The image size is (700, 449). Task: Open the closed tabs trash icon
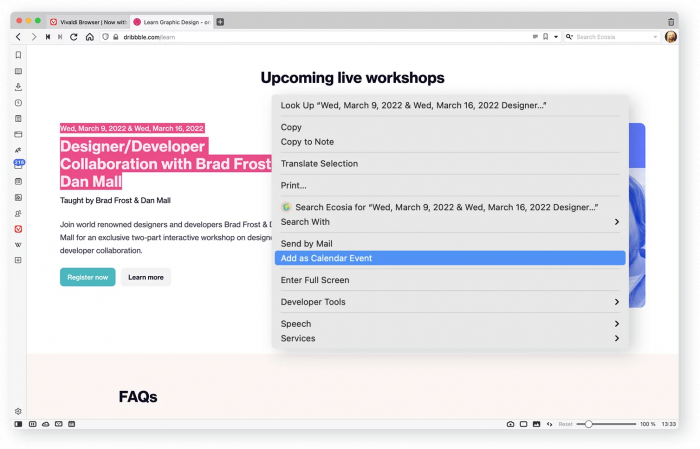tap(671, 21)
